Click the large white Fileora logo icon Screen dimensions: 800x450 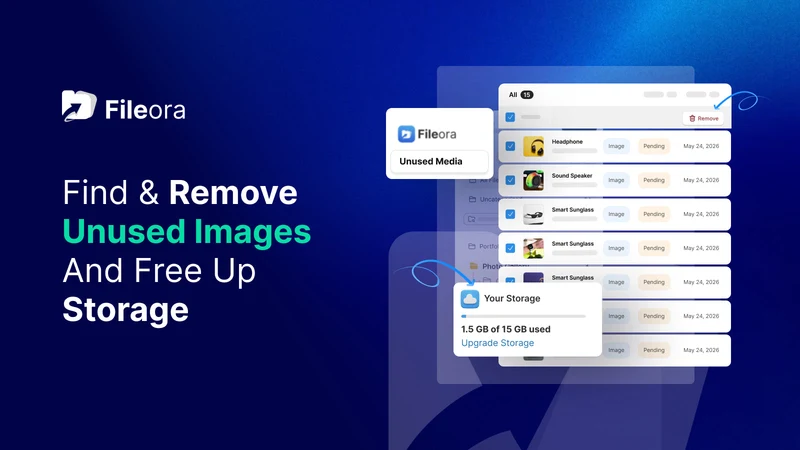79,106
